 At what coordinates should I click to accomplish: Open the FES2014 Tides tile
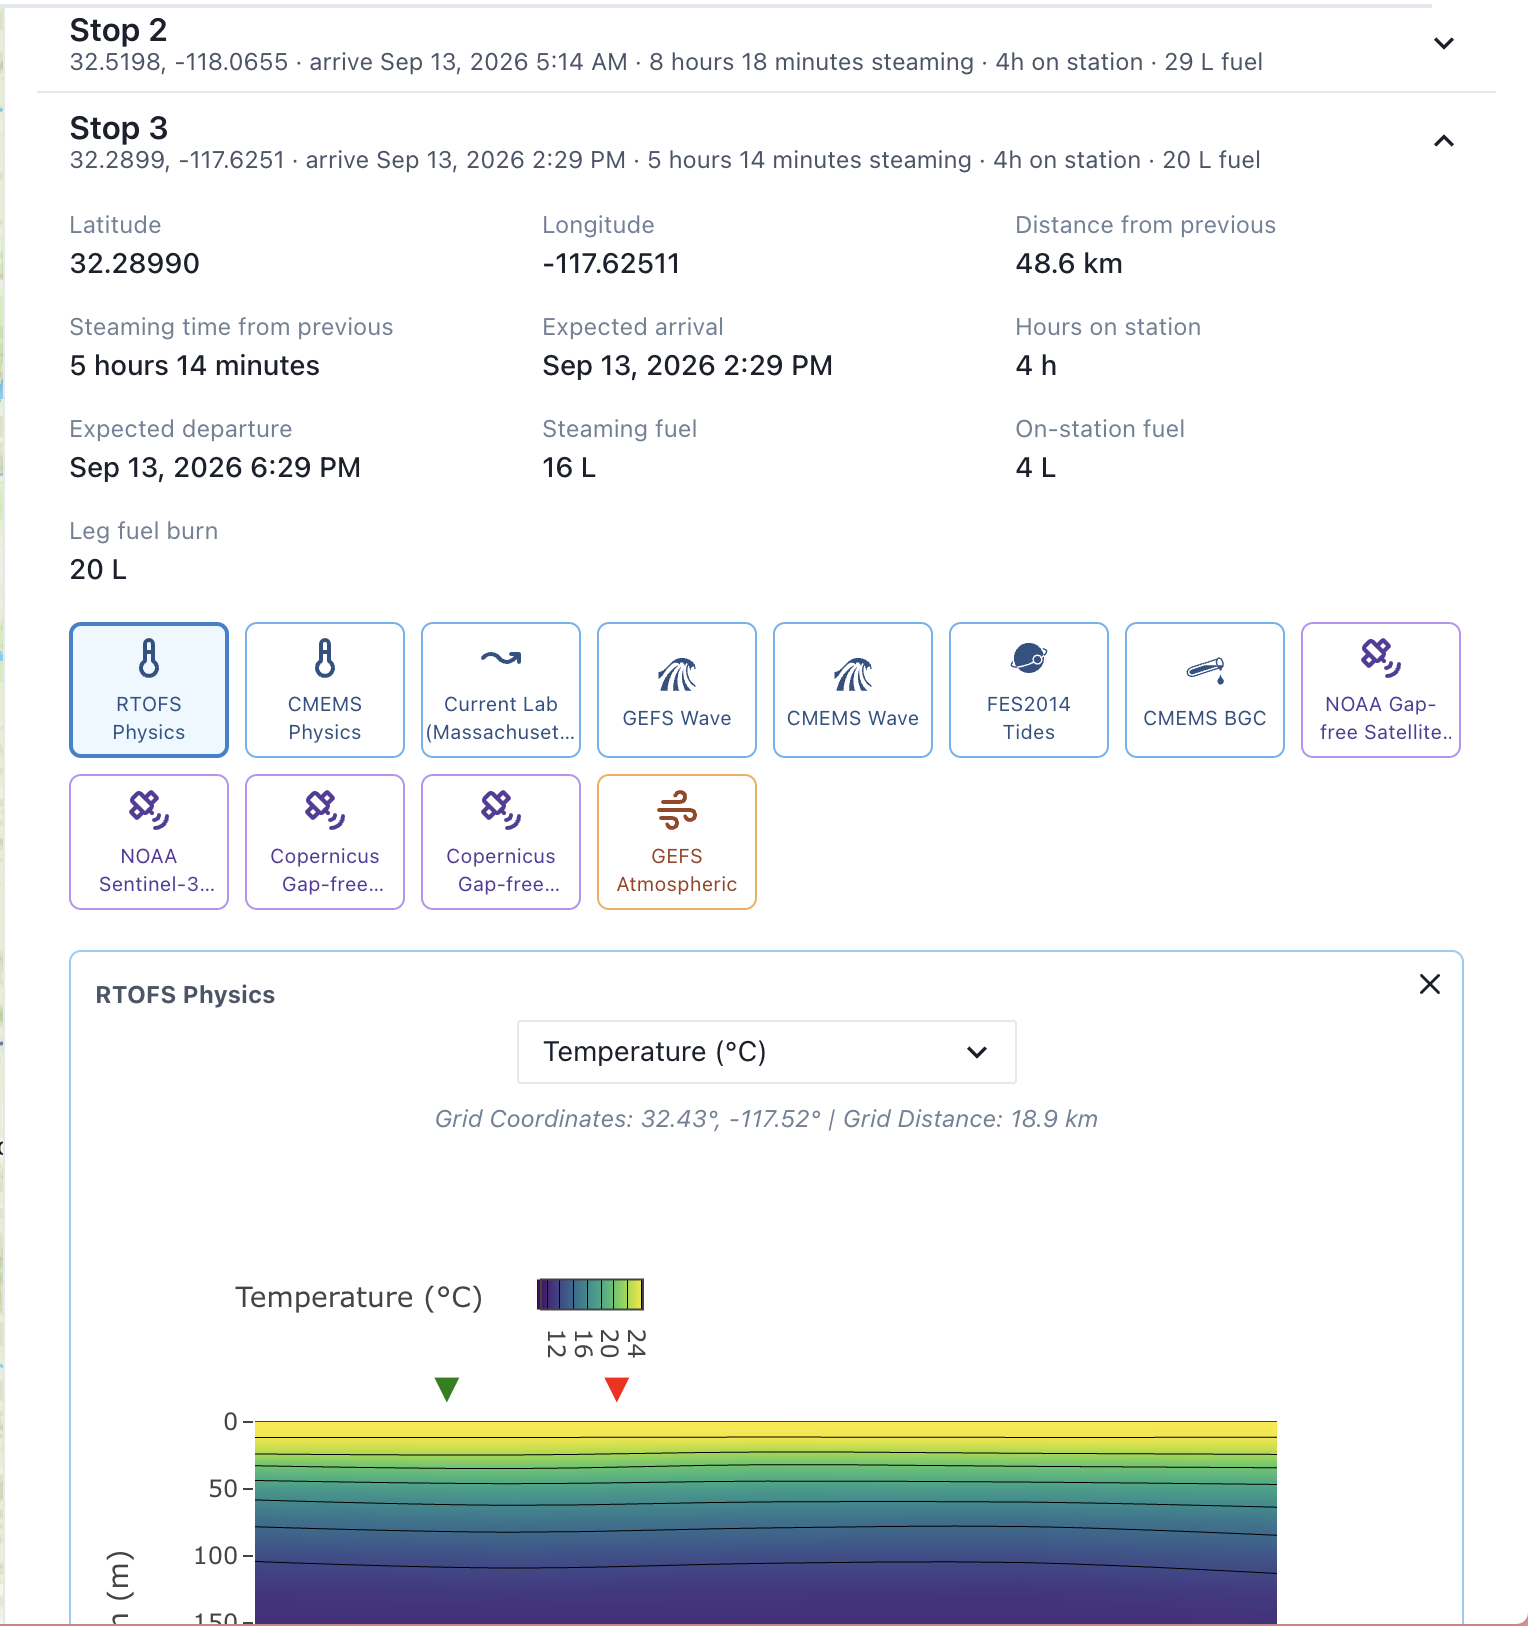coord(1029,690)
